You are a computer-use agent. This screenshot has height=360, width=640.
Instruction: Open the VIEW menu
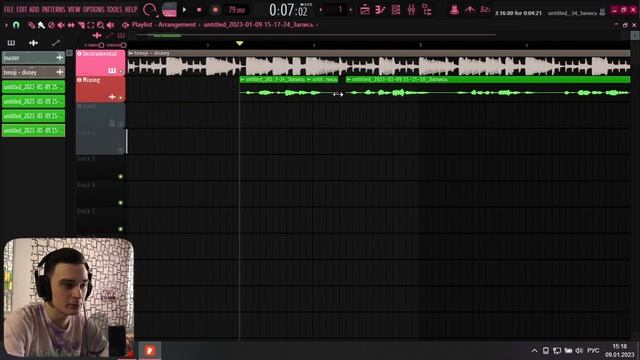pos(74,9)
